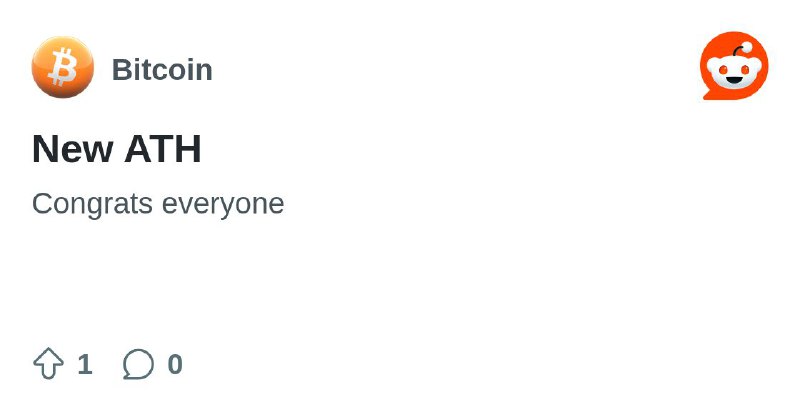Click the word "New" in title
800x417 pixels.
[x=73, y=149]
